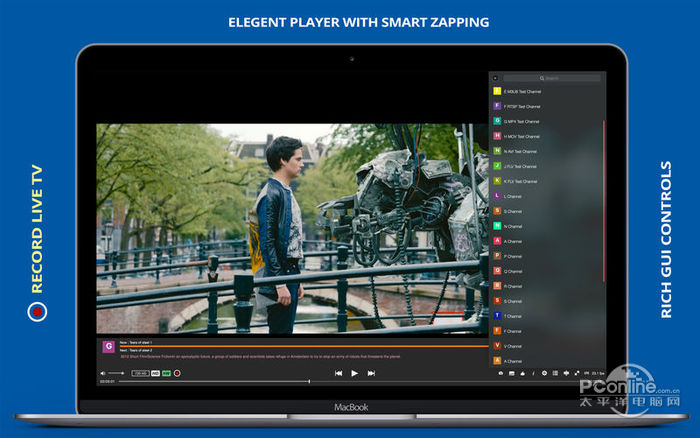This screenshot has width=700, height=438.
Task: Click the pink H channel icon
Action: click(x=497, y=136)
